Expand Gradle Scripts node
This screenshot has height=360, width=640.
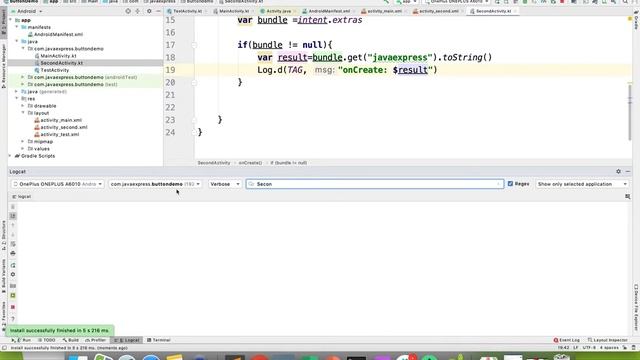tap(11, 156)
